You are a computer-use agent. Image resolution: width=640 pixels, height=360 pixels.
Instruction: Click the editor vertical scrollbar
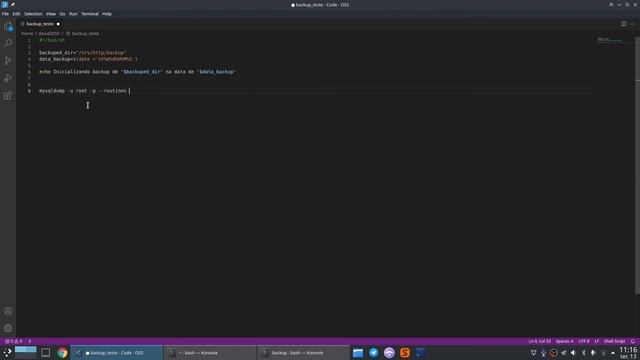point(637,165)
